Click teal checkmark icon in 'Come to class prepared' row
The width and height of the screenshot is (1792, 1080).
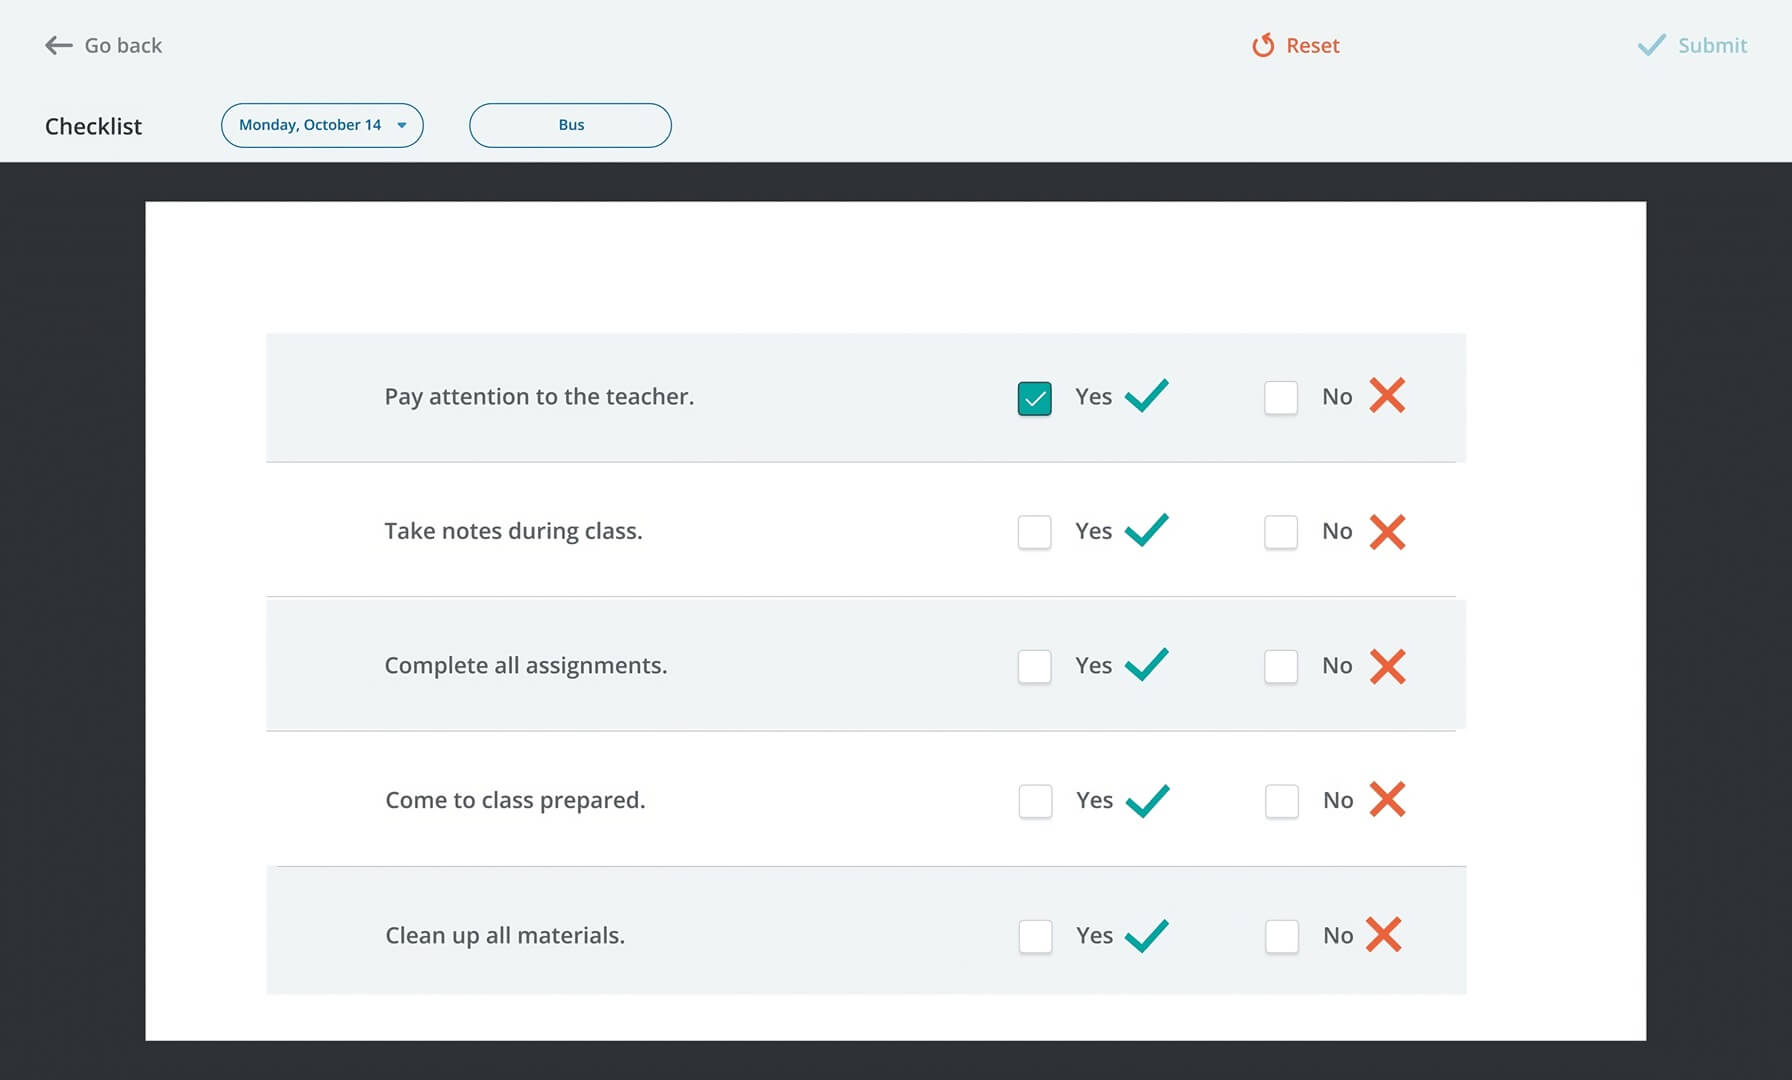(x=1147, y=800)
